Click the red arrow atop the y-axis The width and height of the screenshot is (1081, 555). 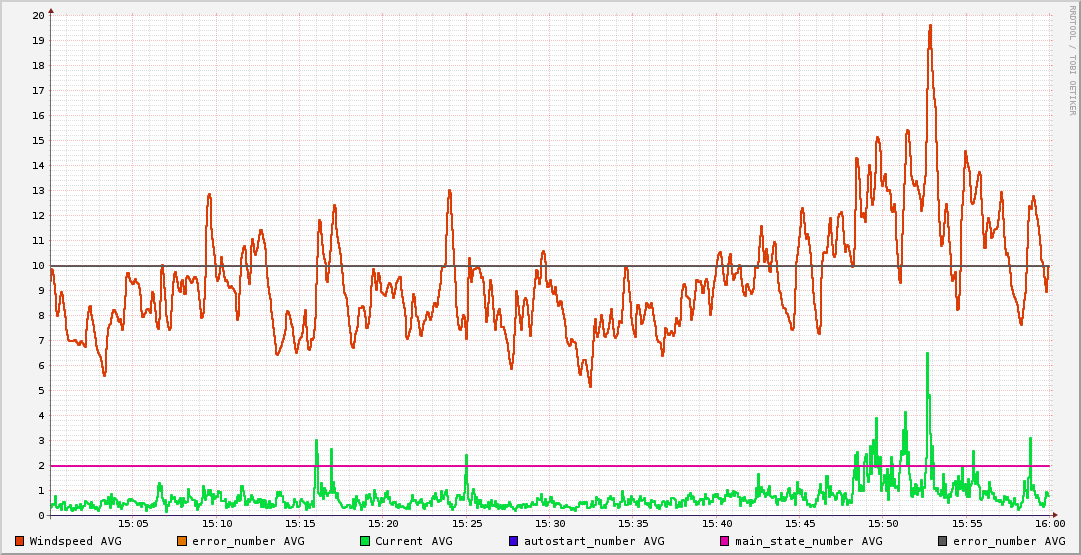[x=51, y=10]
